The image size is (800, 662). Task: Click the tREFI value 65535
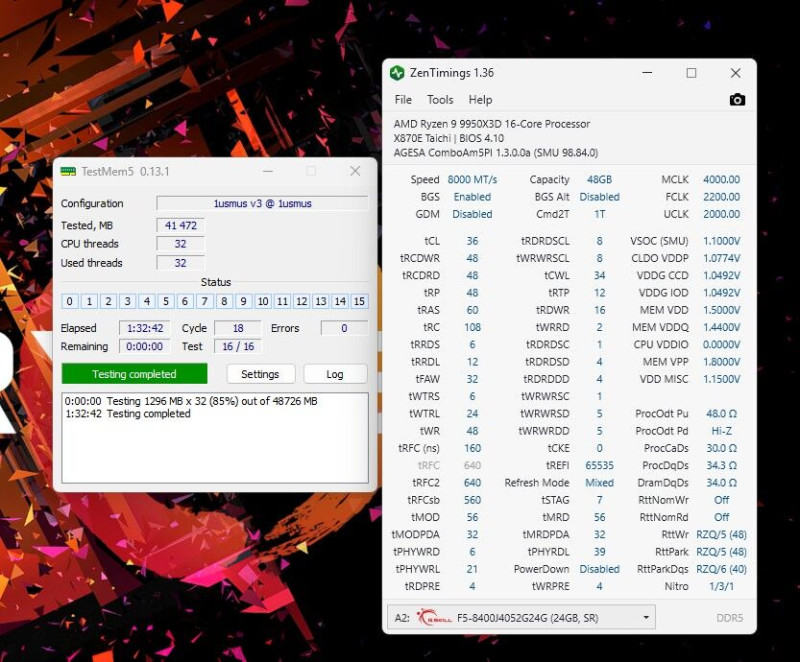click(x=599, y=465)
